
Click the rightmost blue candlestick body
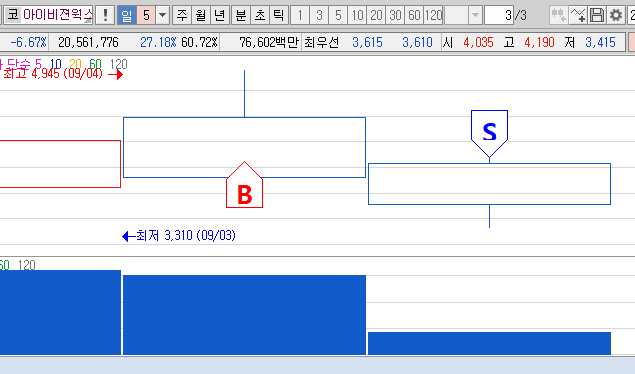pyautogui.click(x=490, y=184)
